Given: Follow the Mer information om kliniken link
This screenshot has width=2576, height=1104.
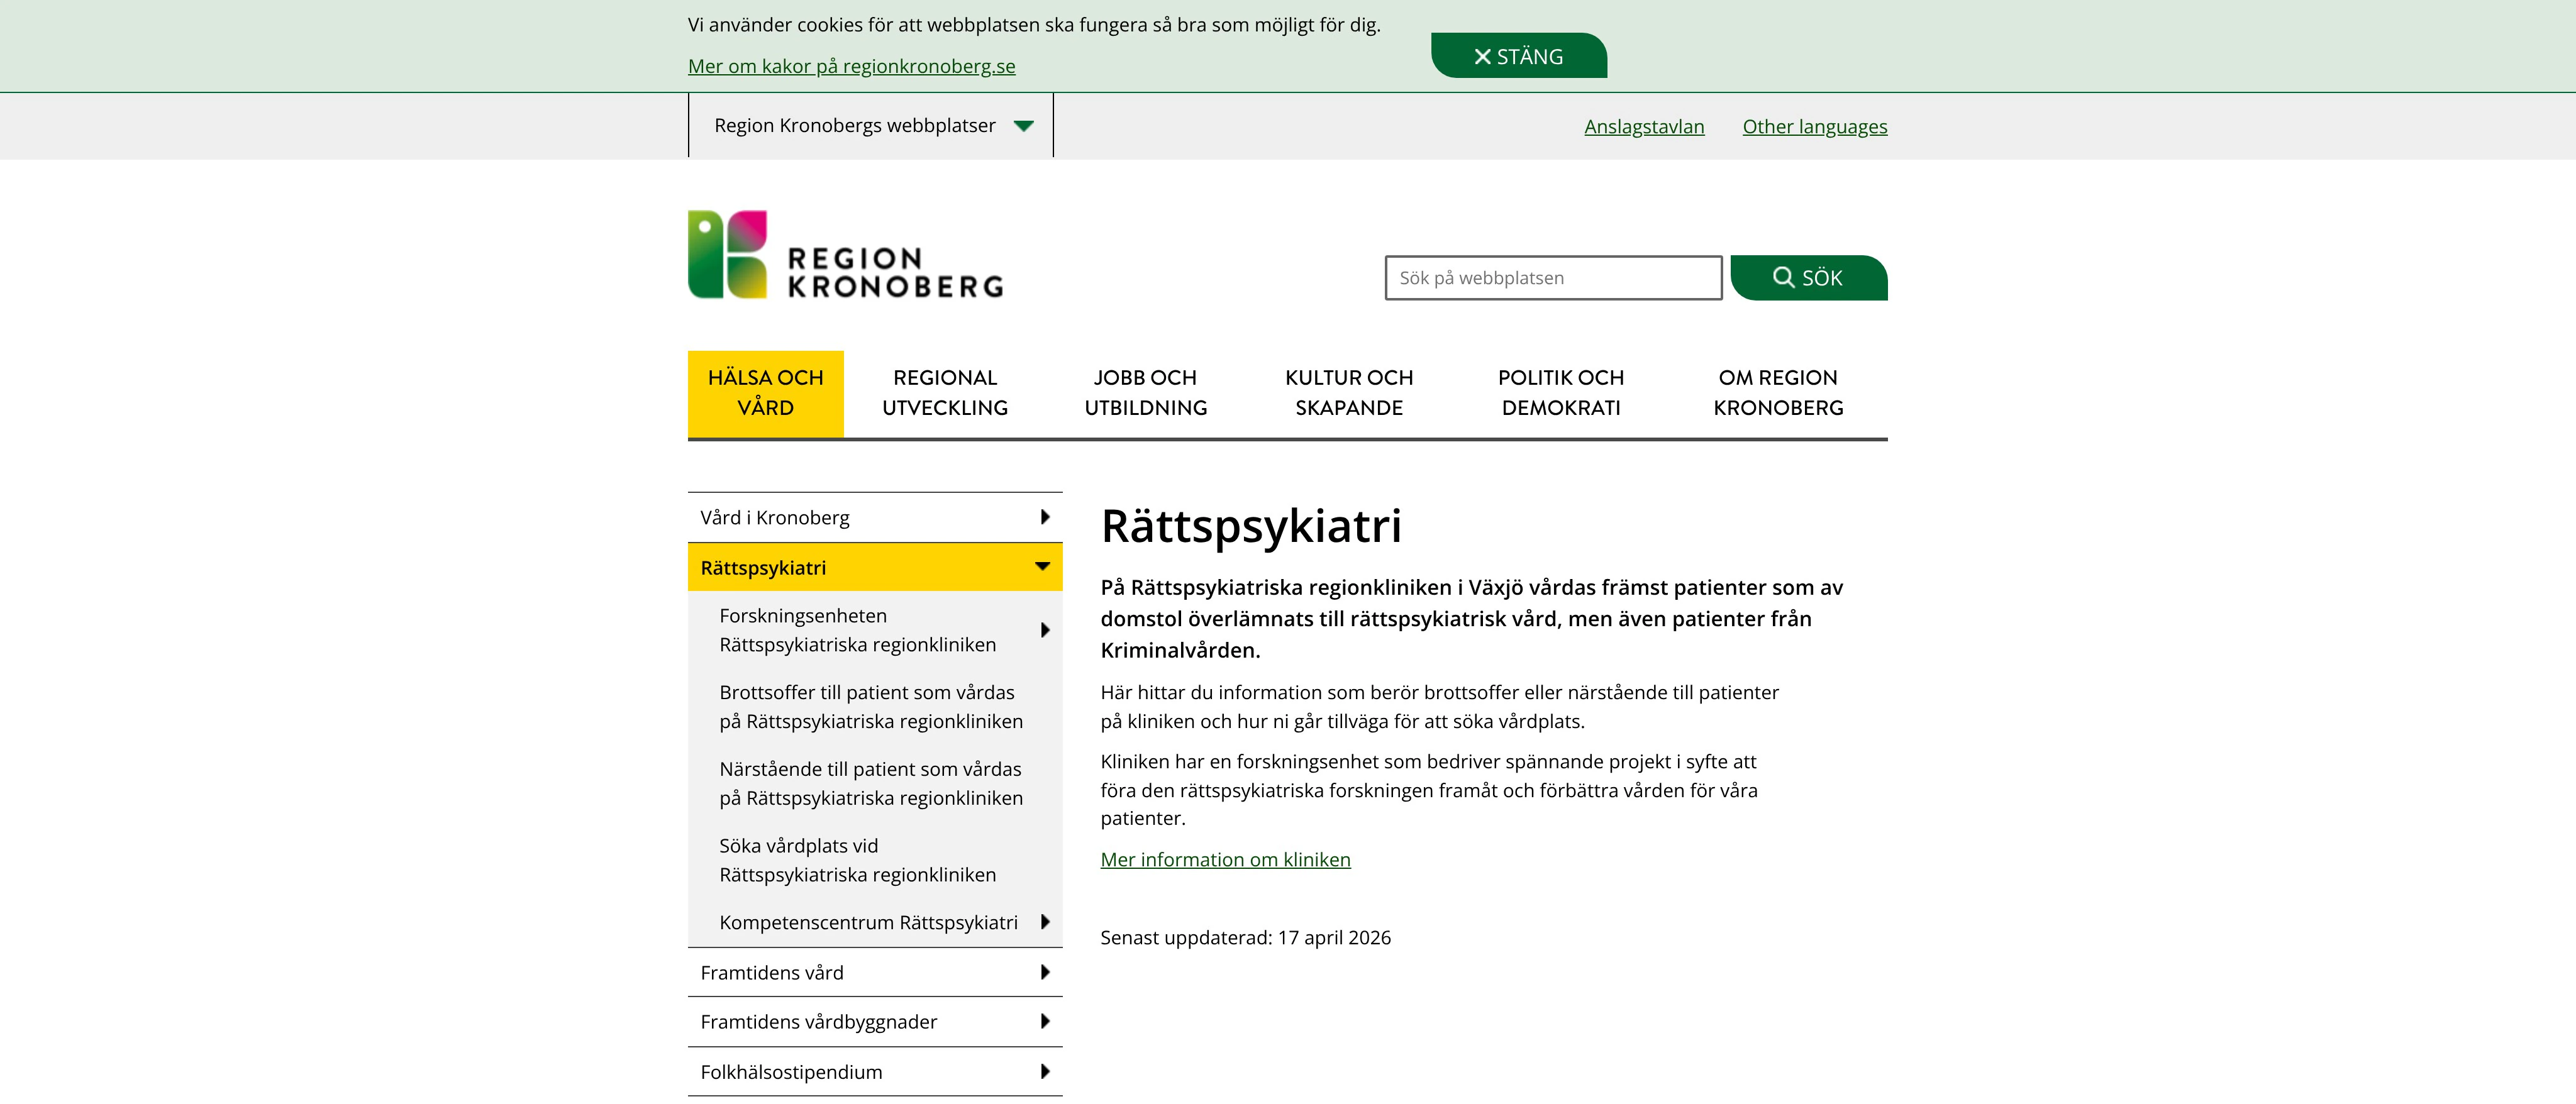Looking at the screenshot, I should point(1225,859).
